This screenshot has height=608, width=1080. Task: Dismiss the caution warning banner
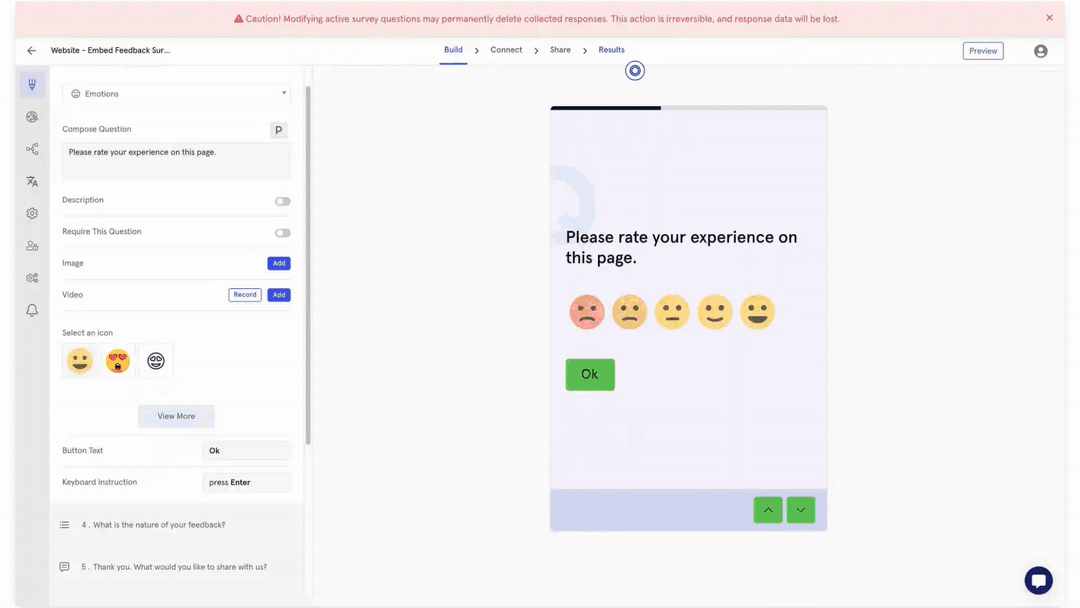click(x=1049, y=18)
